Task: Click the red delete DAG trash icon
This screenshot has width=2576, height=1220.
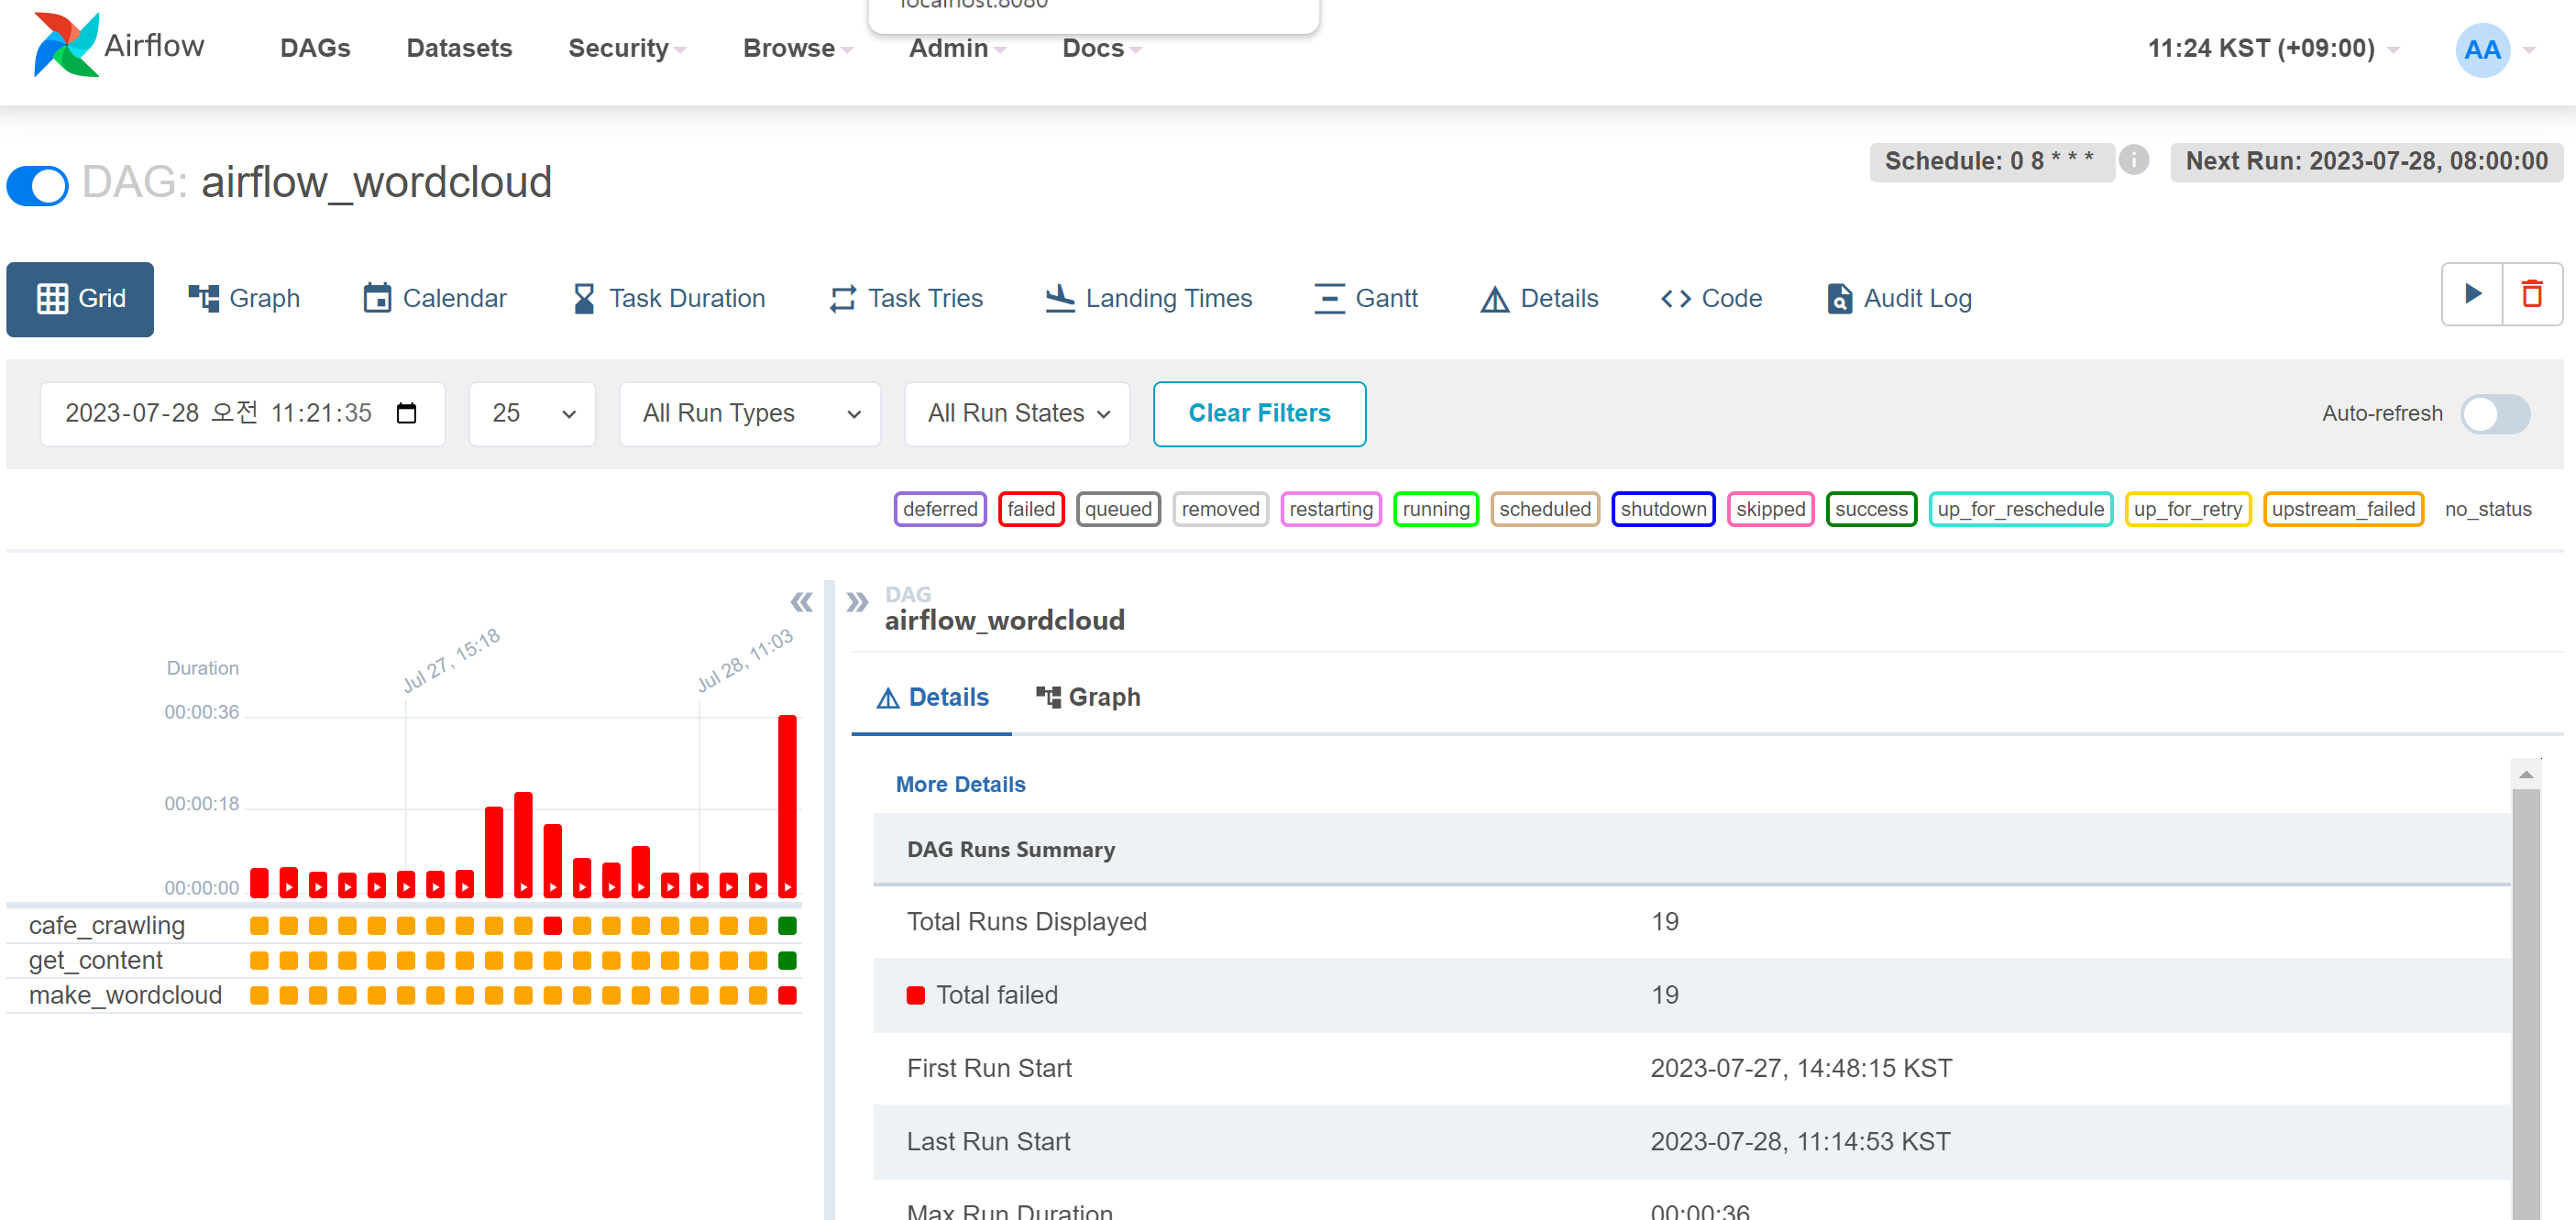Action: [x=2532, y=294]
